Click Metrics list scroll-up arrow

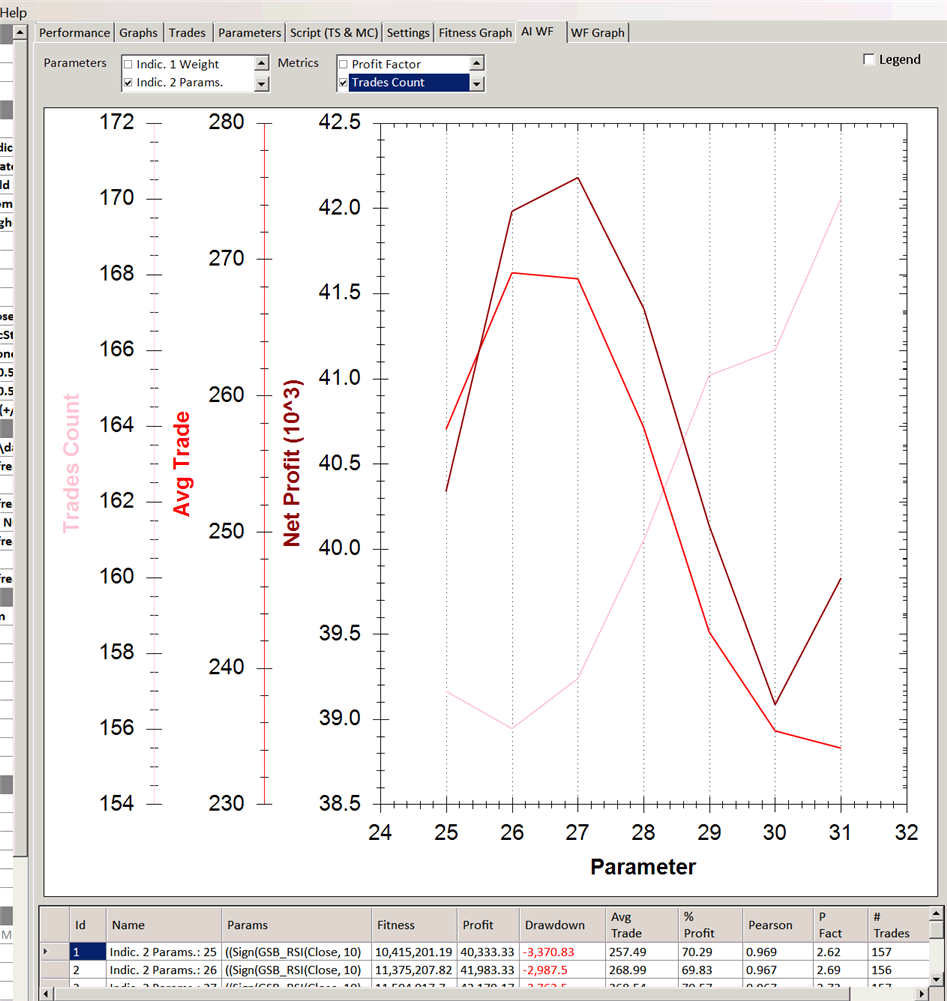477,64
